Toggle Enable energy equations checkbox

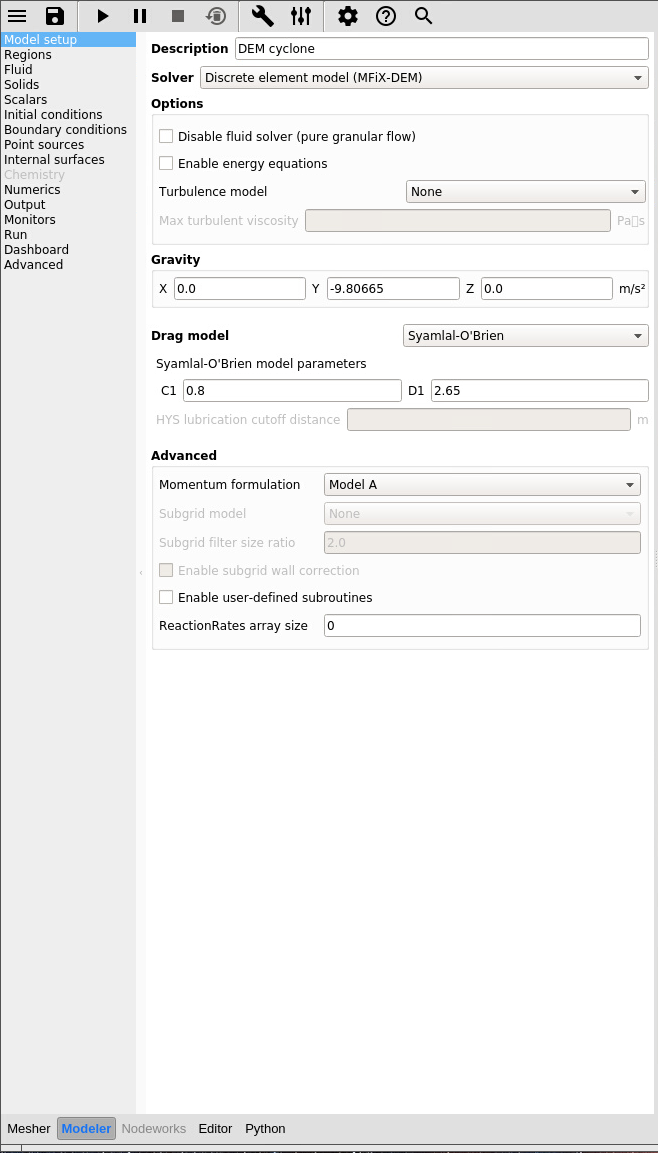click(x=166, y=163)
